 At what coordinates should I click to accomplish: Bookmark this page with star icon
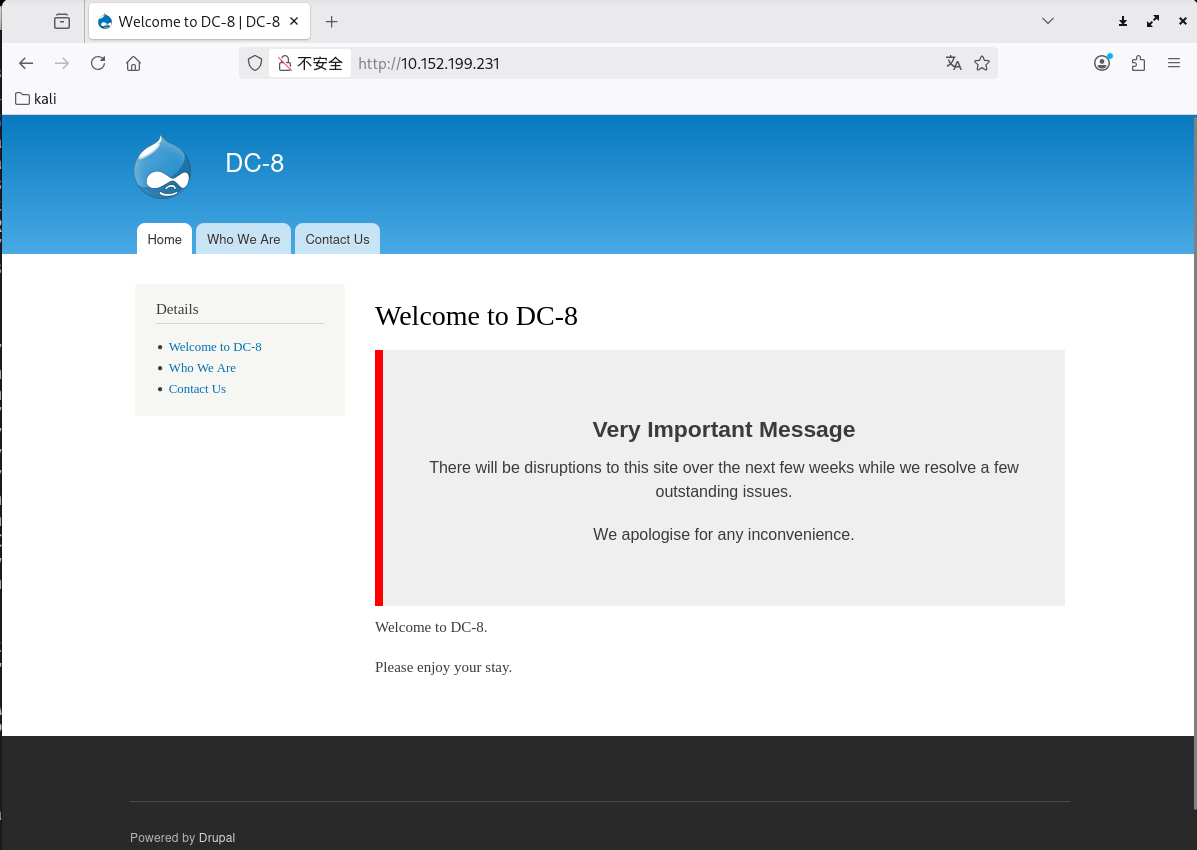coord(982,63)
